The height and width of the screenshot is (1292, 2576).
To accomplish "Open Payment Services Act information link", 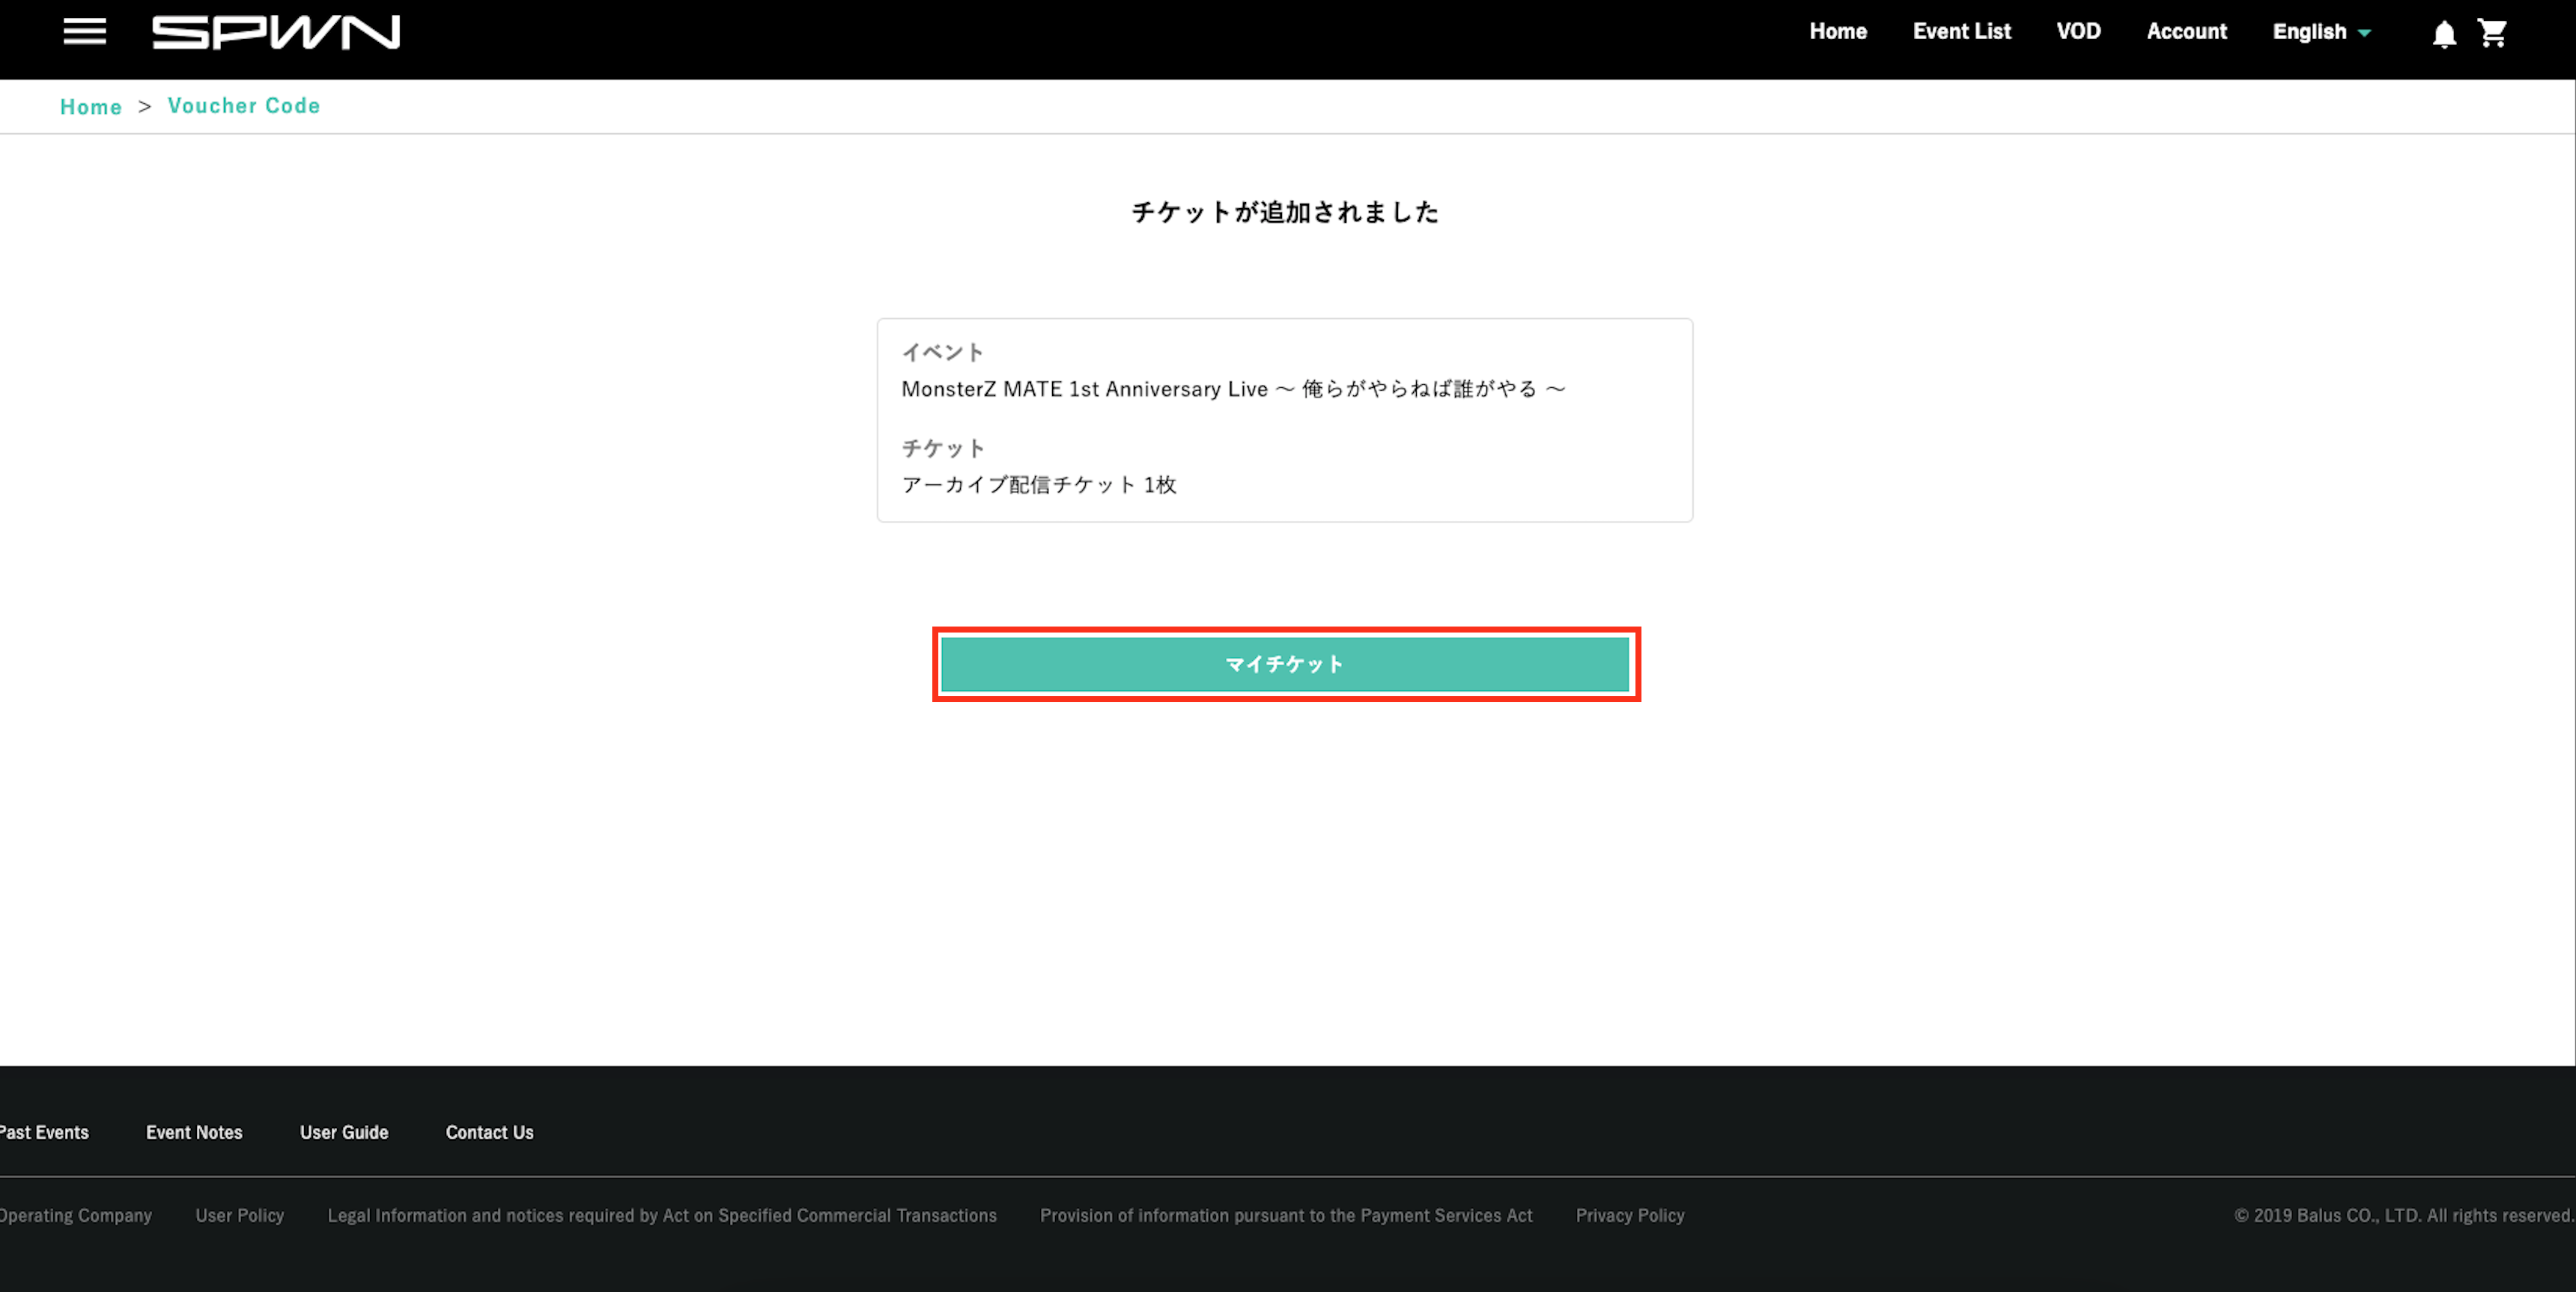I will pos(1286,1216).
